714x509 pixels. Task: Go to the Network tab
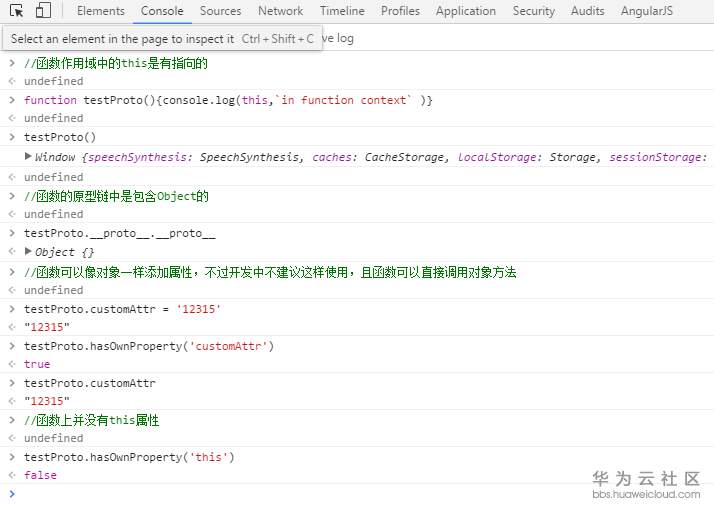coord(280,11)
